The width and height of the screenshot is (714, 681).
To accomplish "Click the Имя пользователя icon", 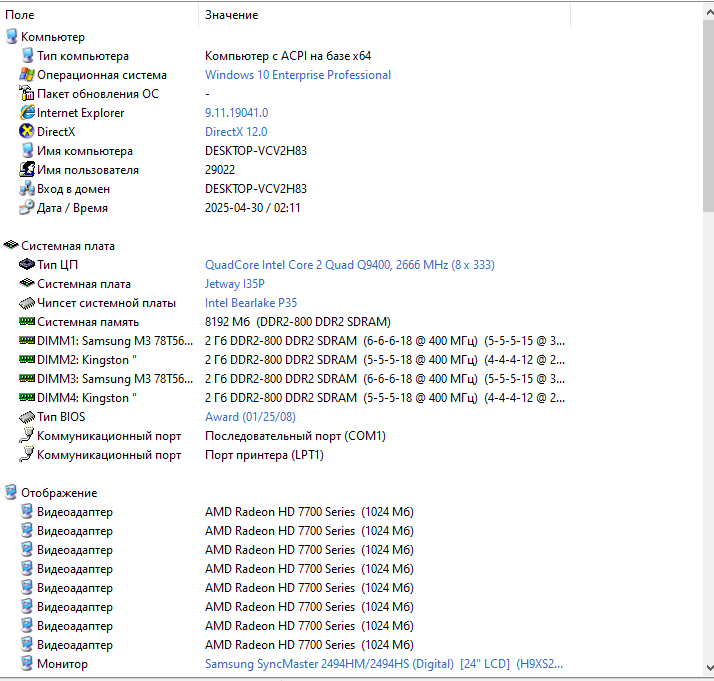I will pyautogui.click(x=27, y=169).
